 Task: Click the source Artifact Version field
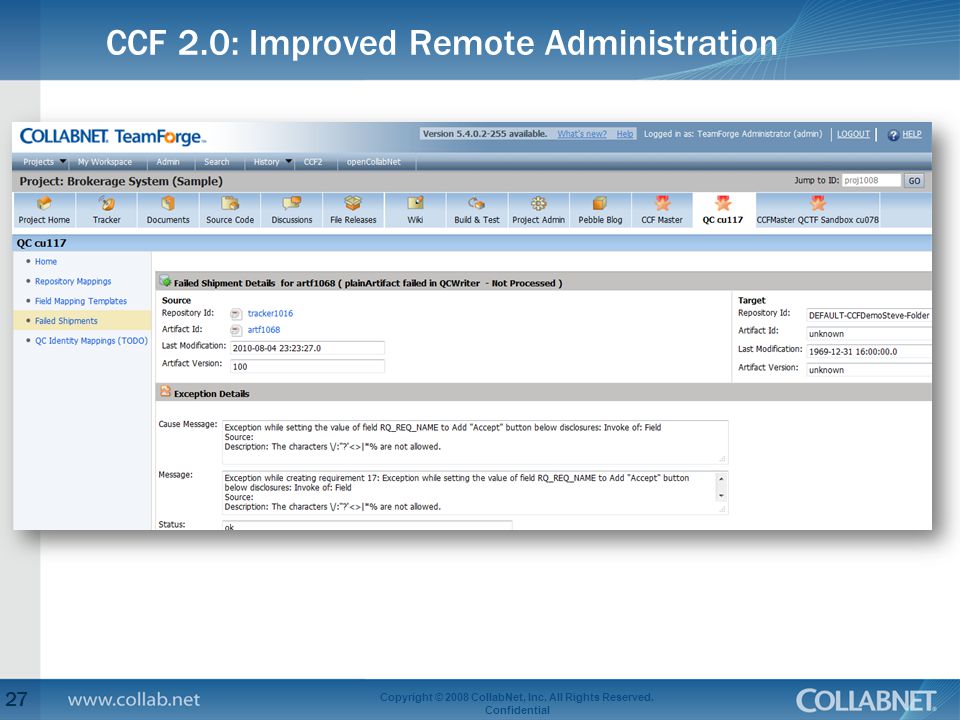pyautogui.click(x=307, y=367)
